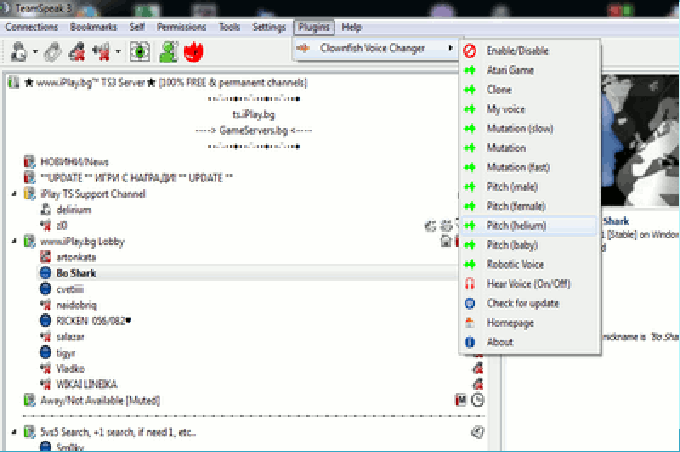Click the green eye toolbar icon
Screen dimensions: 680x452
(x=138, y=50)
